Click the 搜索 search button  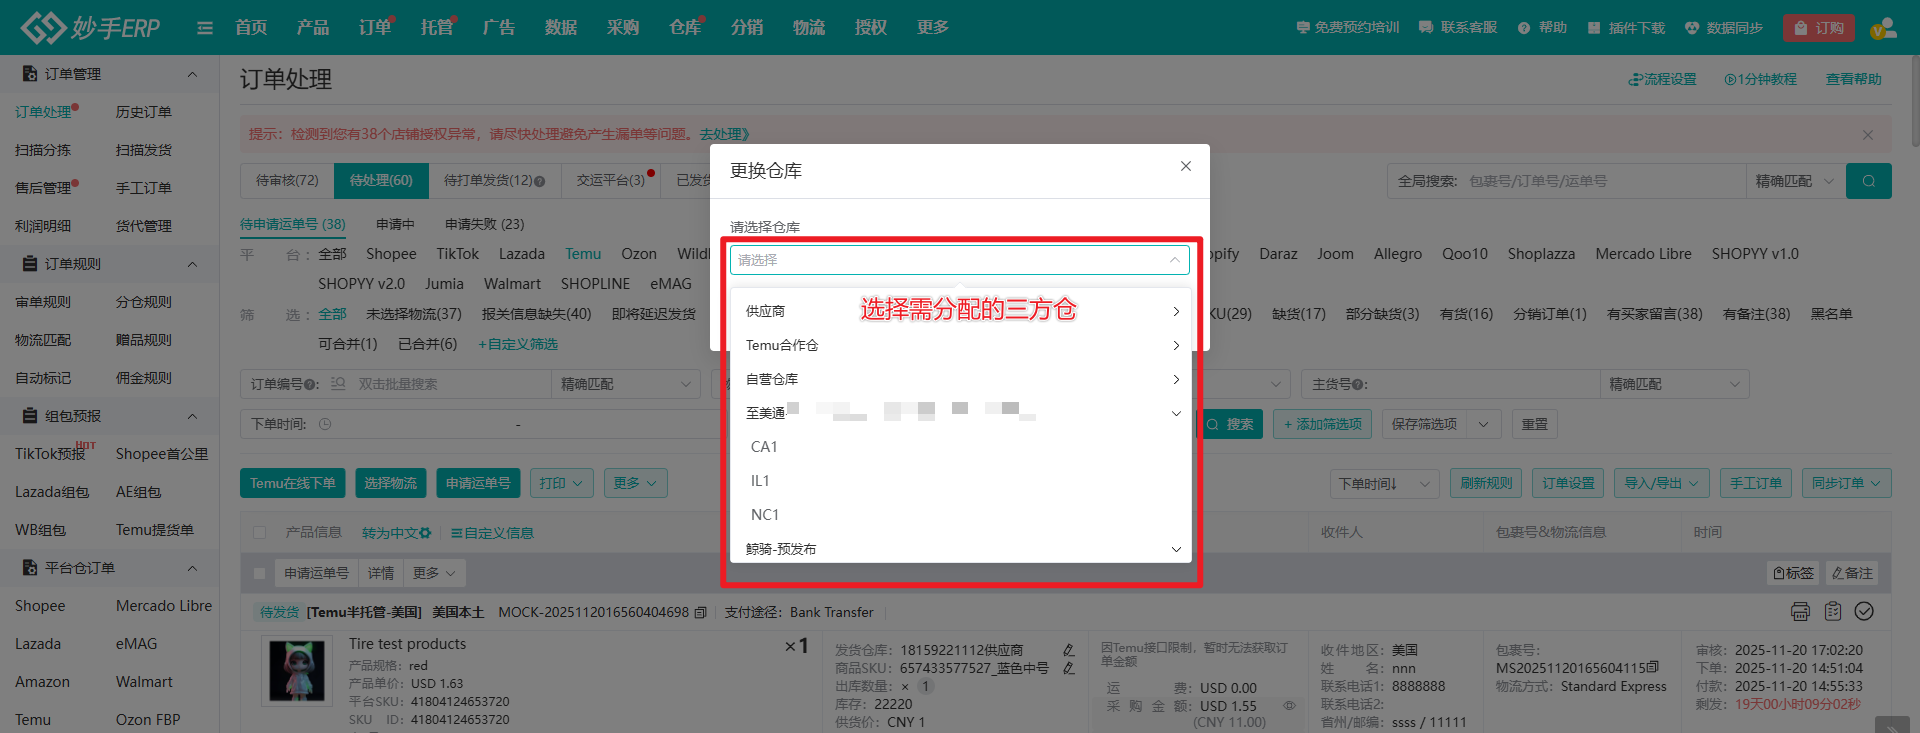1230,424
